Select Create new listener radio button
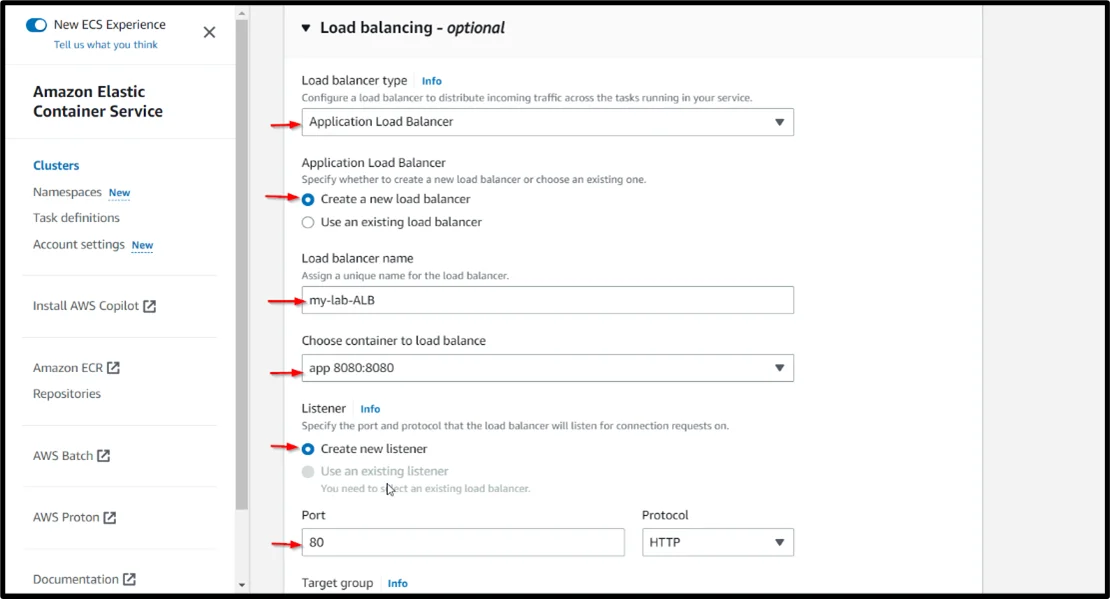1110x599 pixels. [x=308, y=449]
